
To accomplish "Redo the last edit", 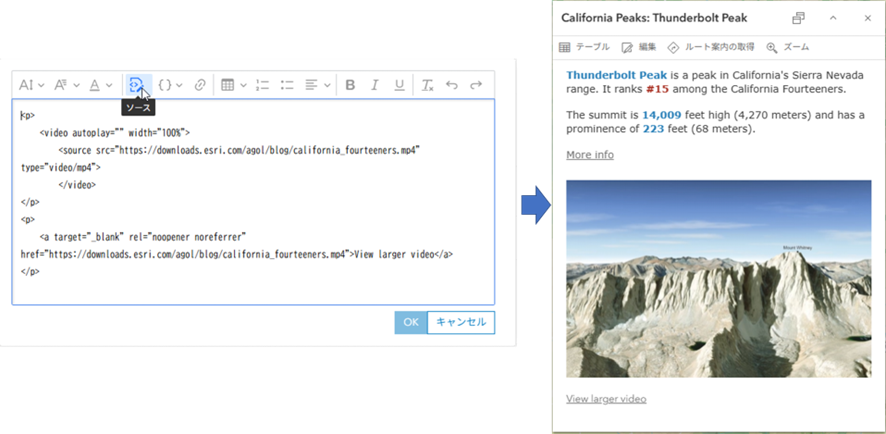I will pyautogui.click(x=476, y=85).
